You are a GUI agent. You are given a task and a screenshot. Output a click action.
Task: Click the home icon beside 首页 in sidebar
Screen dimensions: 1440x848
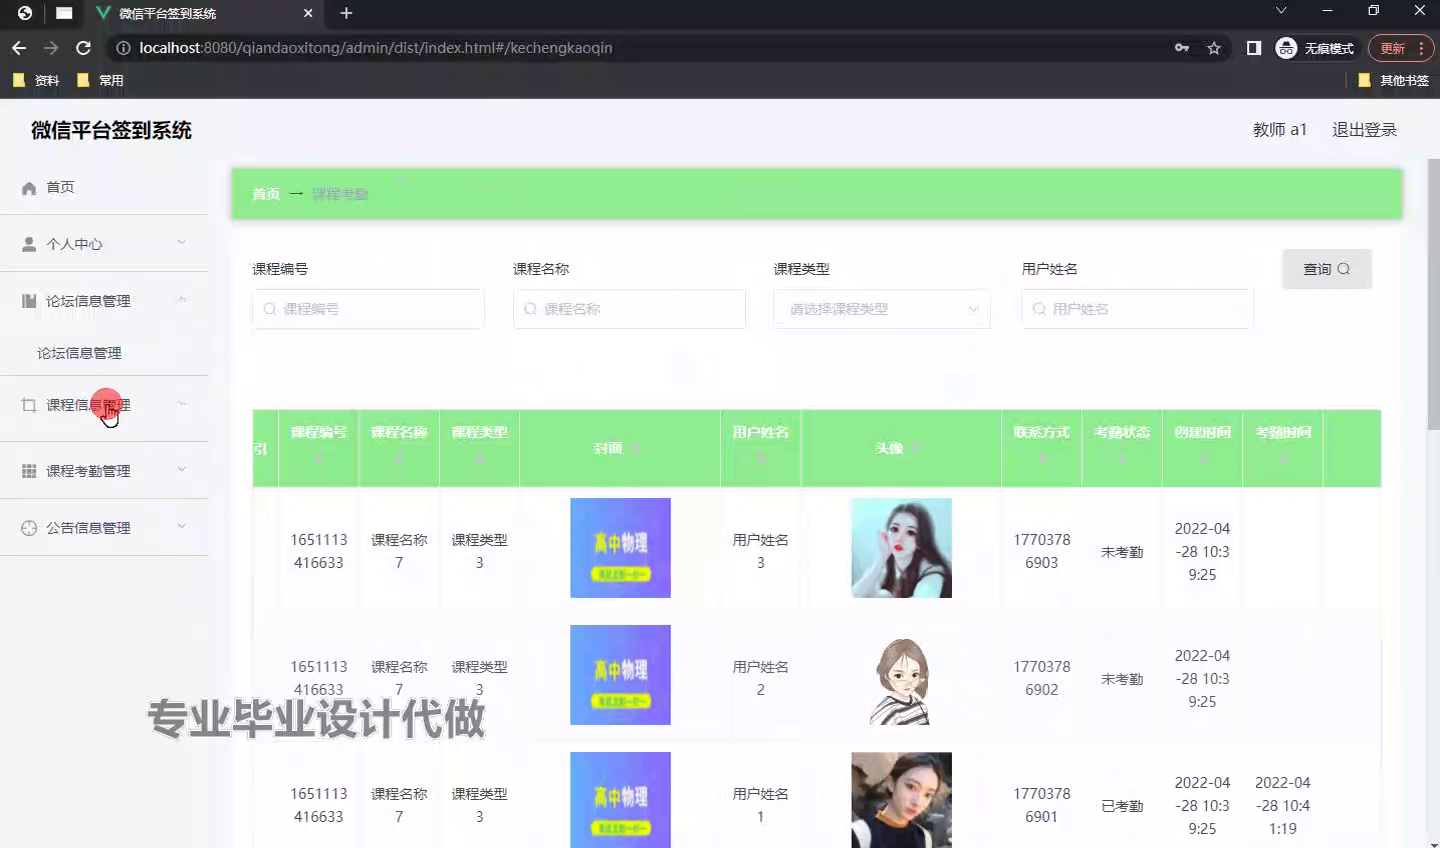tap(29, 188)
